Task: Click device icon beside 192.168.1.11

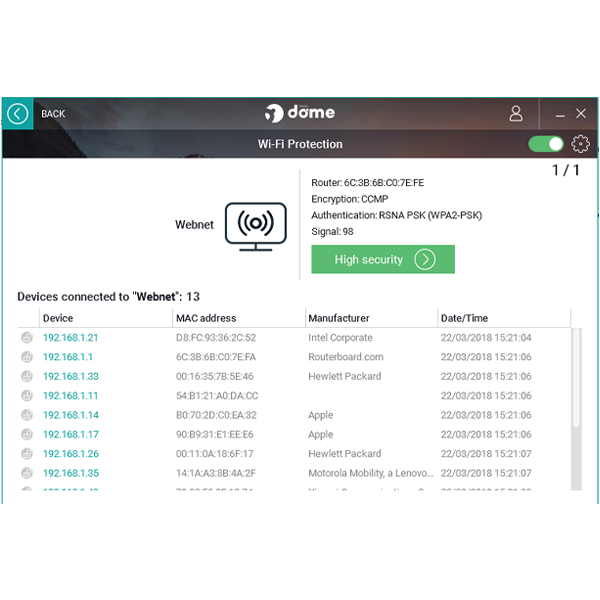Action: pyautogui.click(x=27, y=396)
